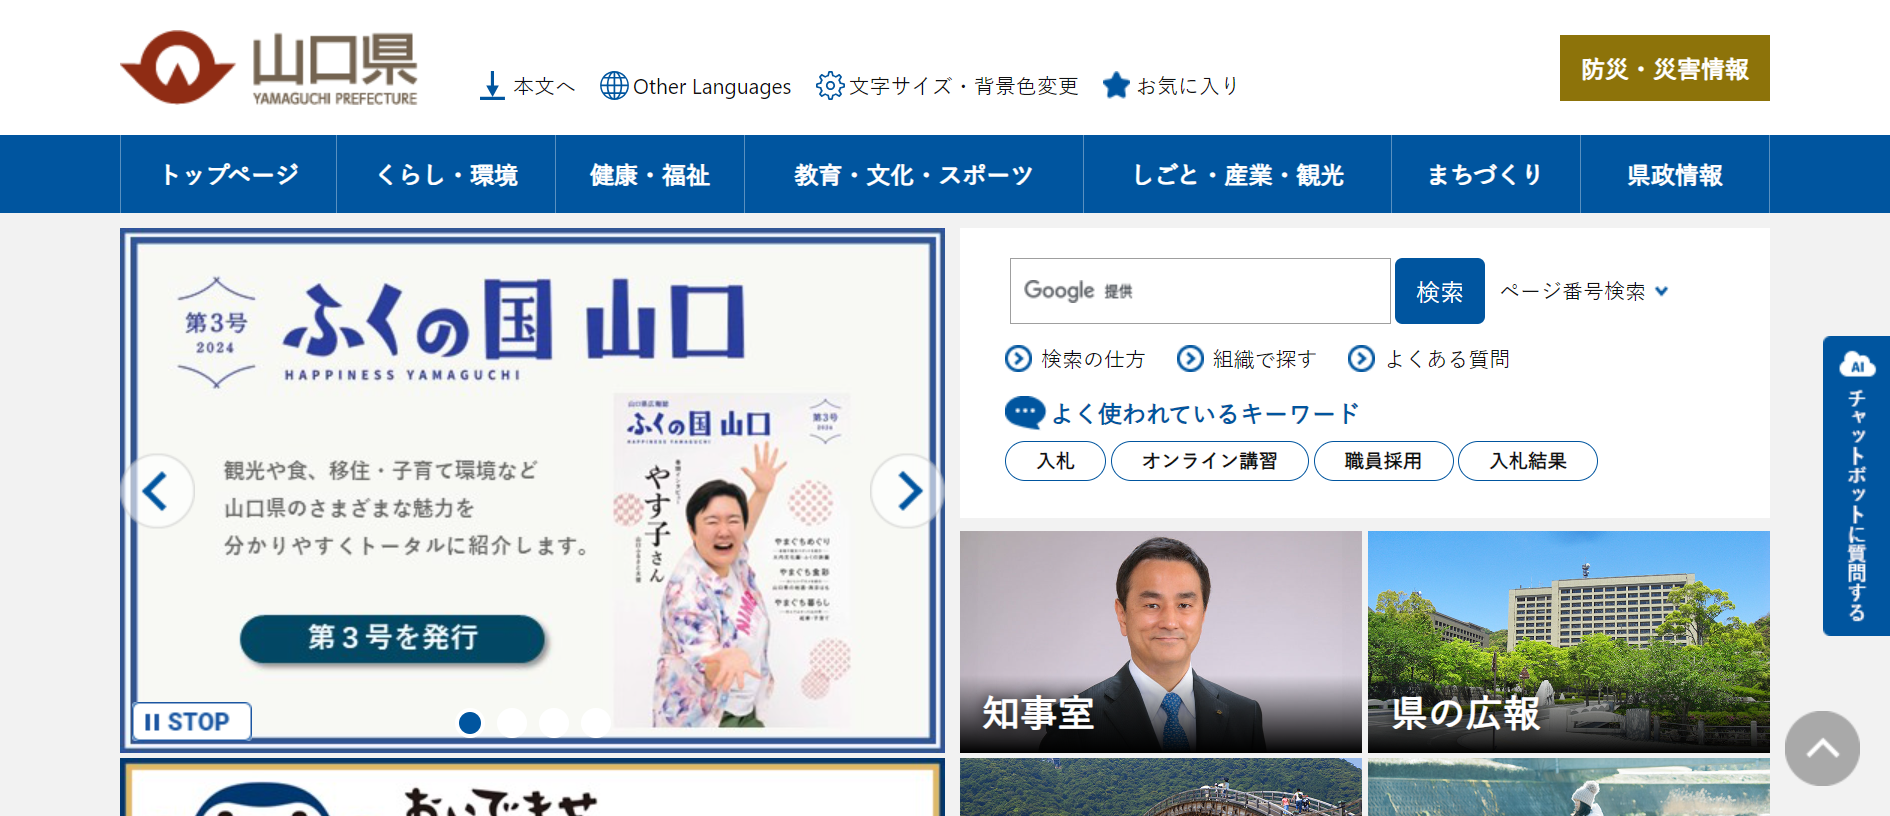Click the circled arrow icon beside 組織で探す
Screen dimensions: 1890x816
(1190, 359)
